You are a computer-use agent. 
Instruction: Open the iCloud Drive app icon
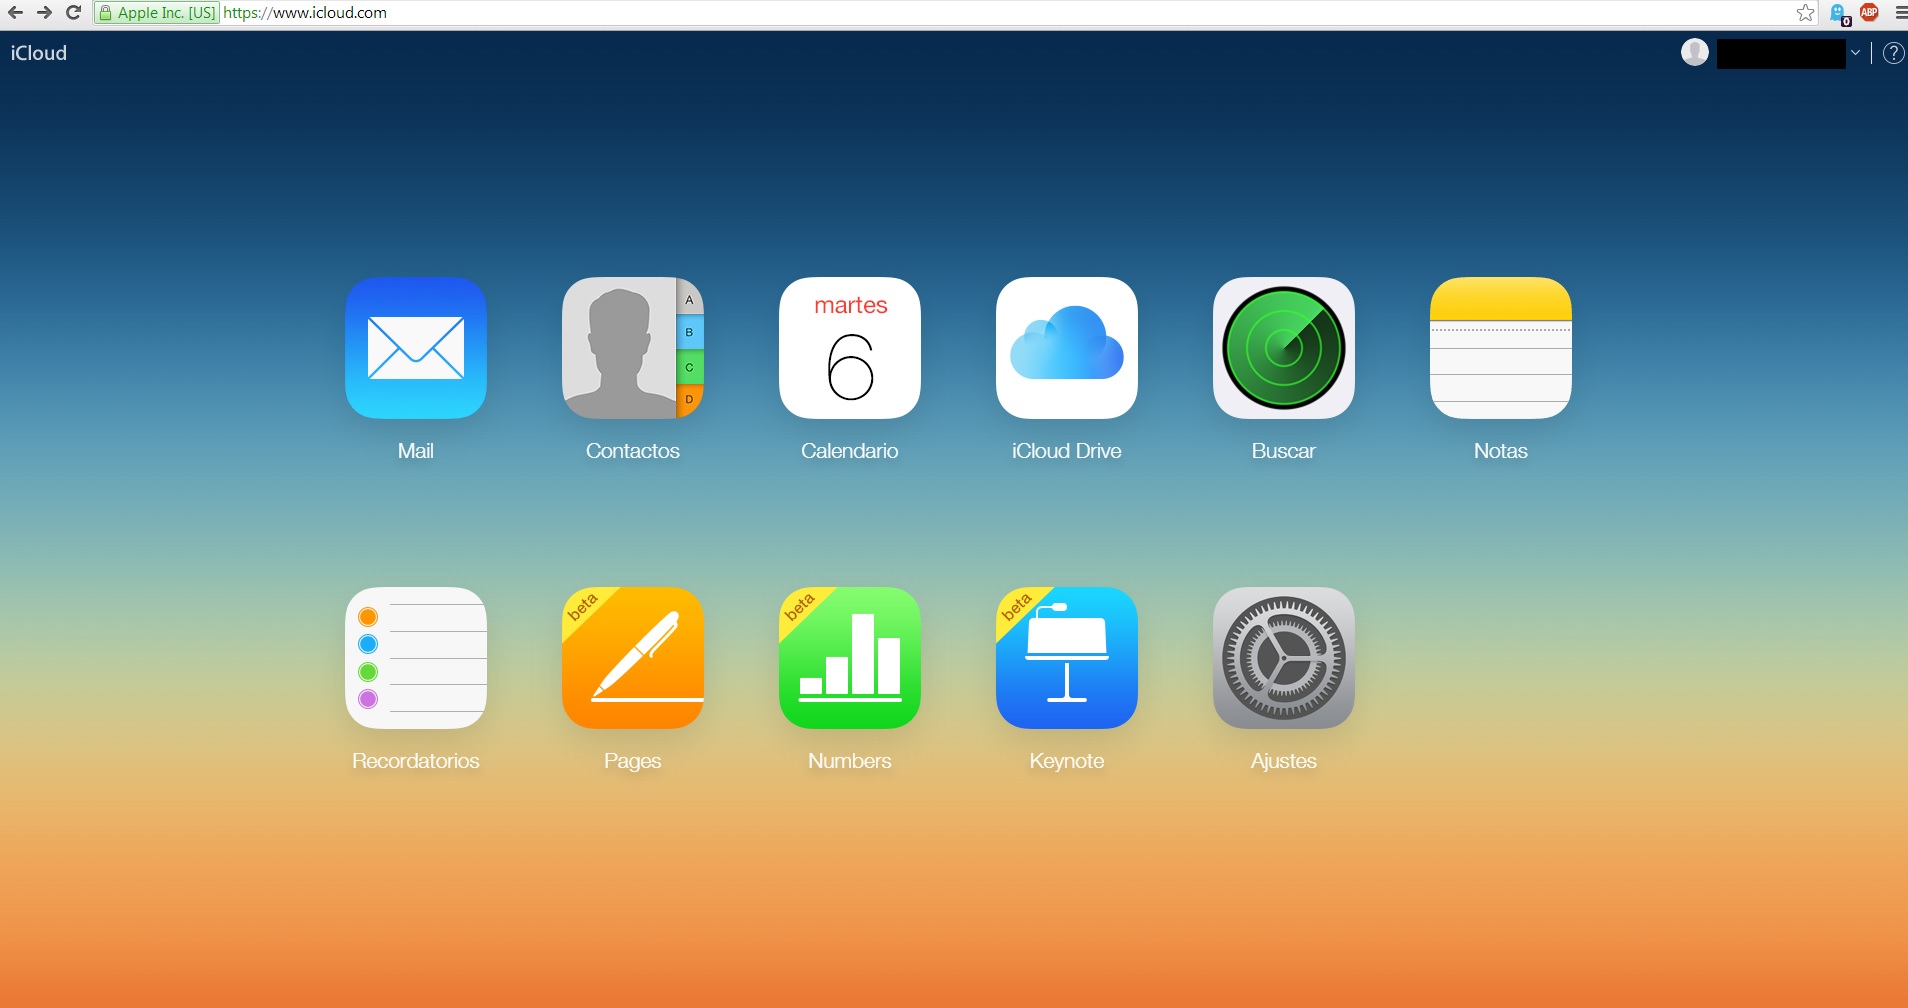(1067, 348)
